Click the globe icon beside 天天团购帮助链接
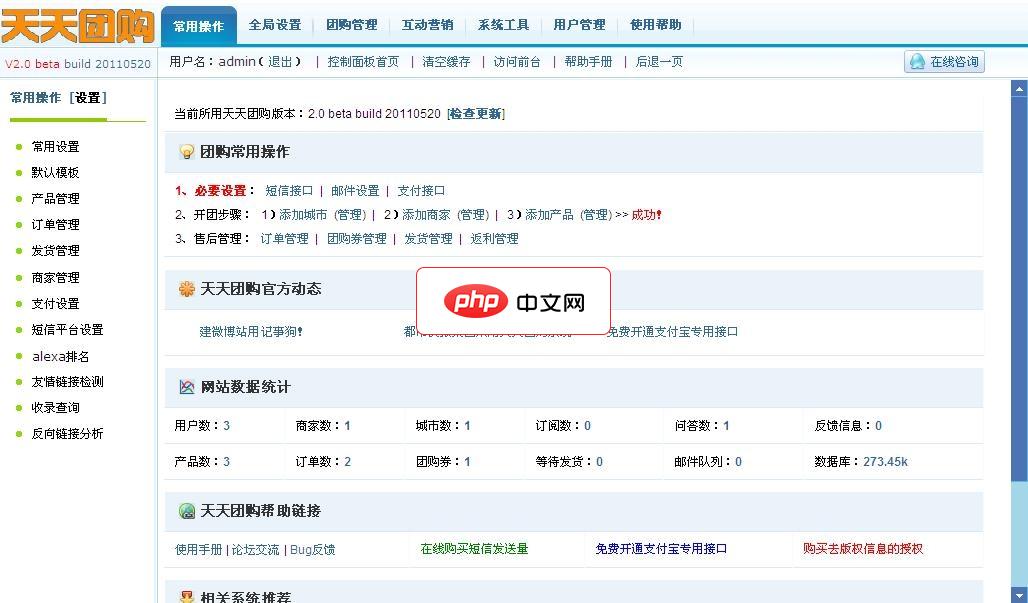1028x603 pixels. click(186, 511)
